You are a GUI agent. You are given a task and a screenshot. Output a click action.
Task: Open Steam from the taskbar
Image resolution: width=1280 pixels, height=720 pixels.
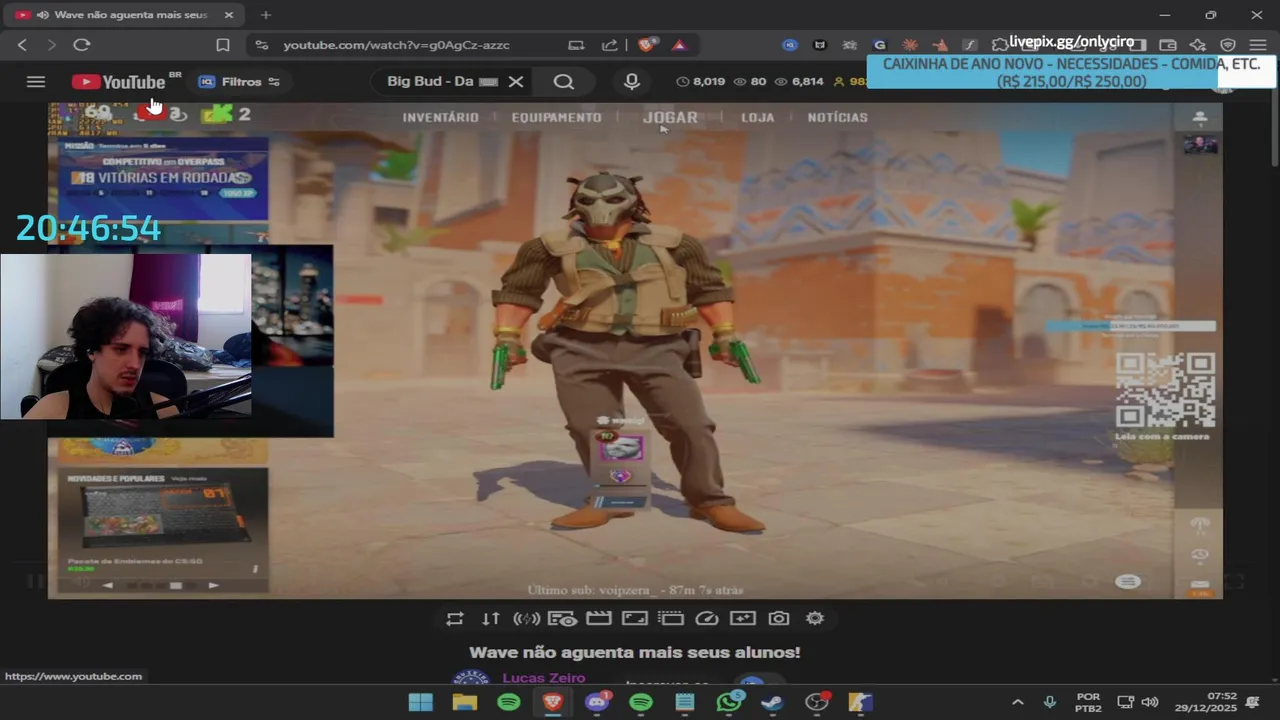pyautogui.click(x=773, y=702)
